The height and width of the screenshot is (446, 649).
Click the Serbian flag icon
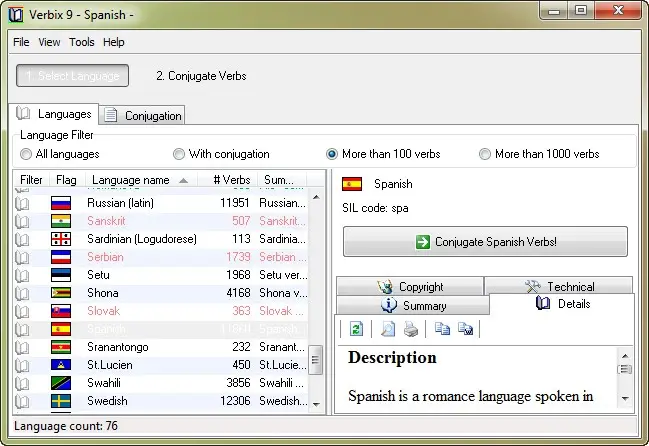61,257
